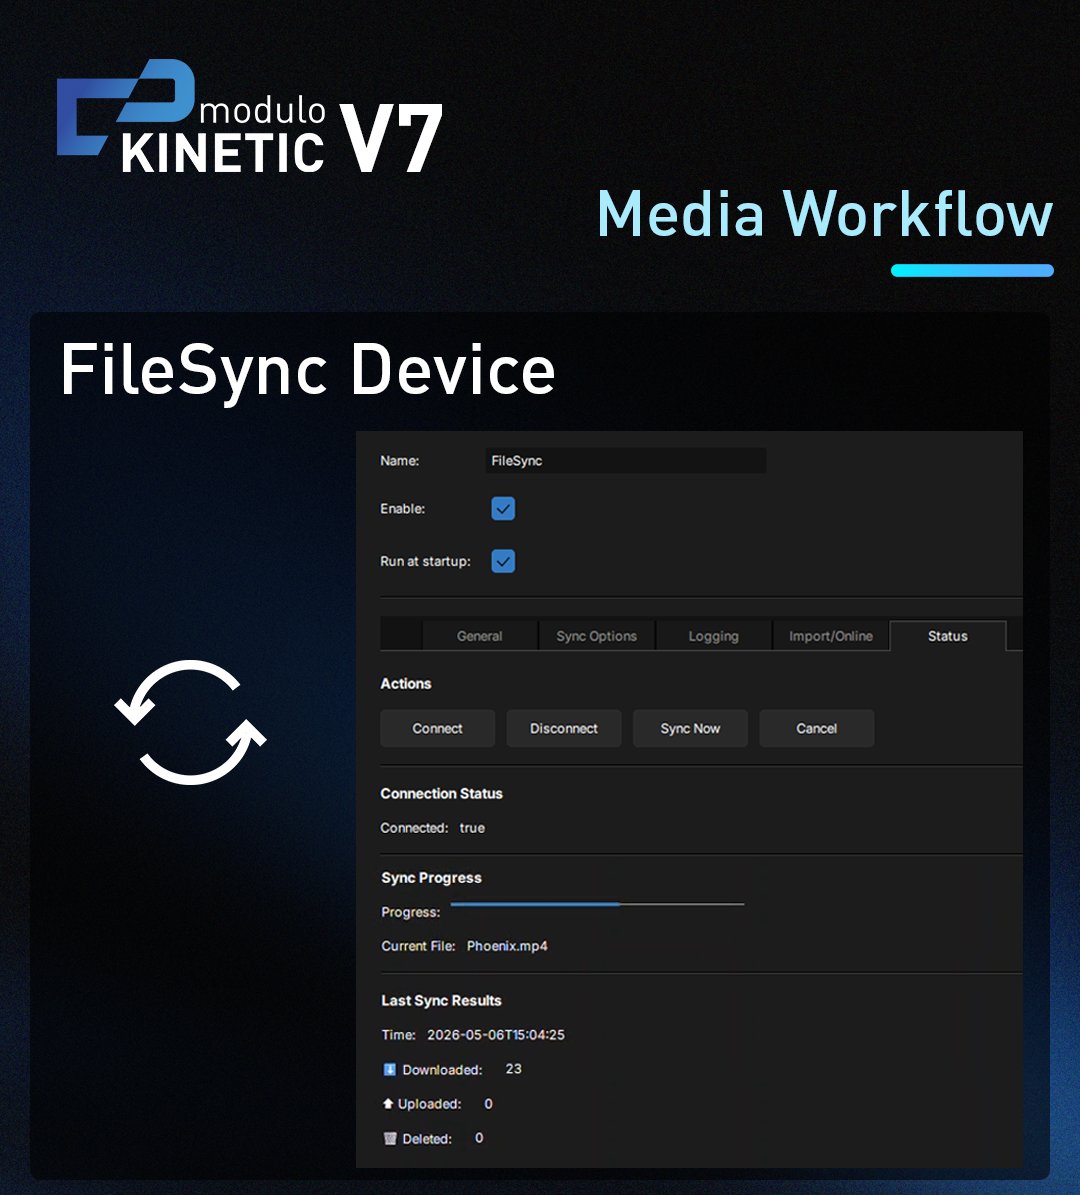Image resolution: width=1080 pixels, height=1195 pixels.
Task: Click the Uploaded count 0
Action: pyautogui.click(x=489, y=1104)
